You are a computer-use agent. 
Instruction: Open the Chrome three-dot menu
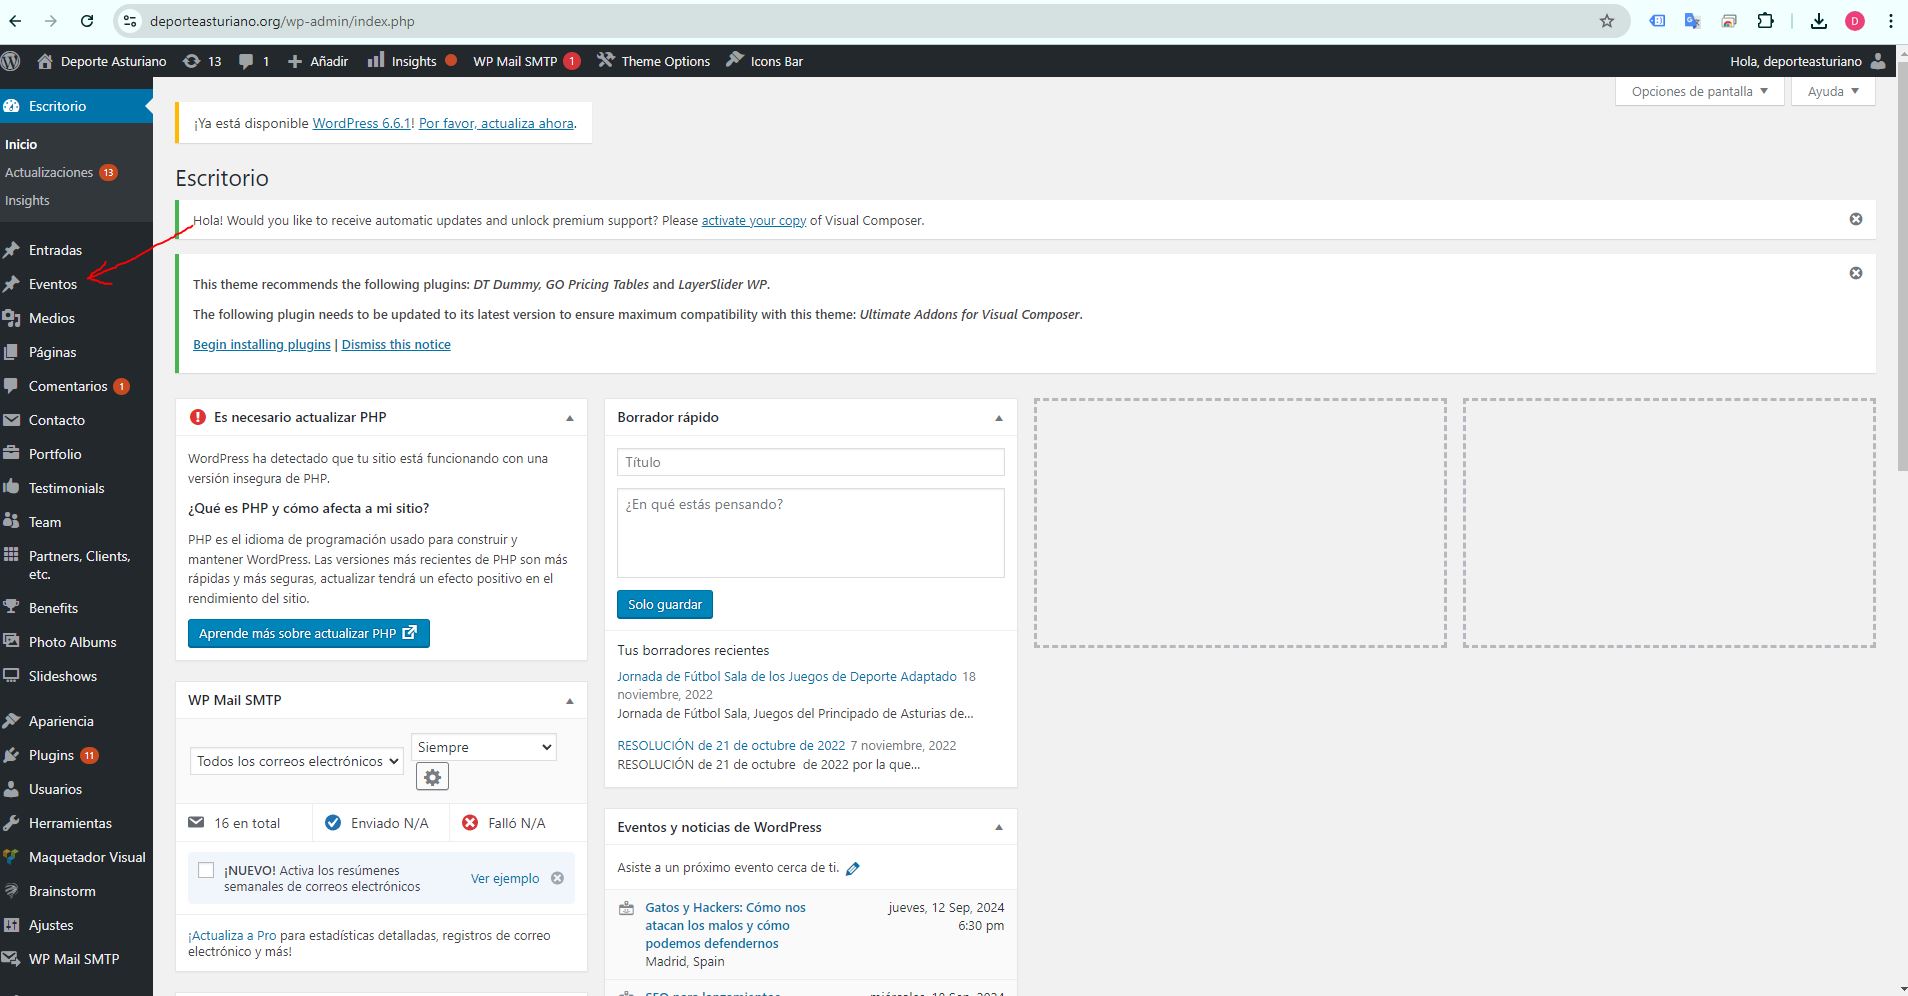pyautogui.click(x=1891, y=21)
